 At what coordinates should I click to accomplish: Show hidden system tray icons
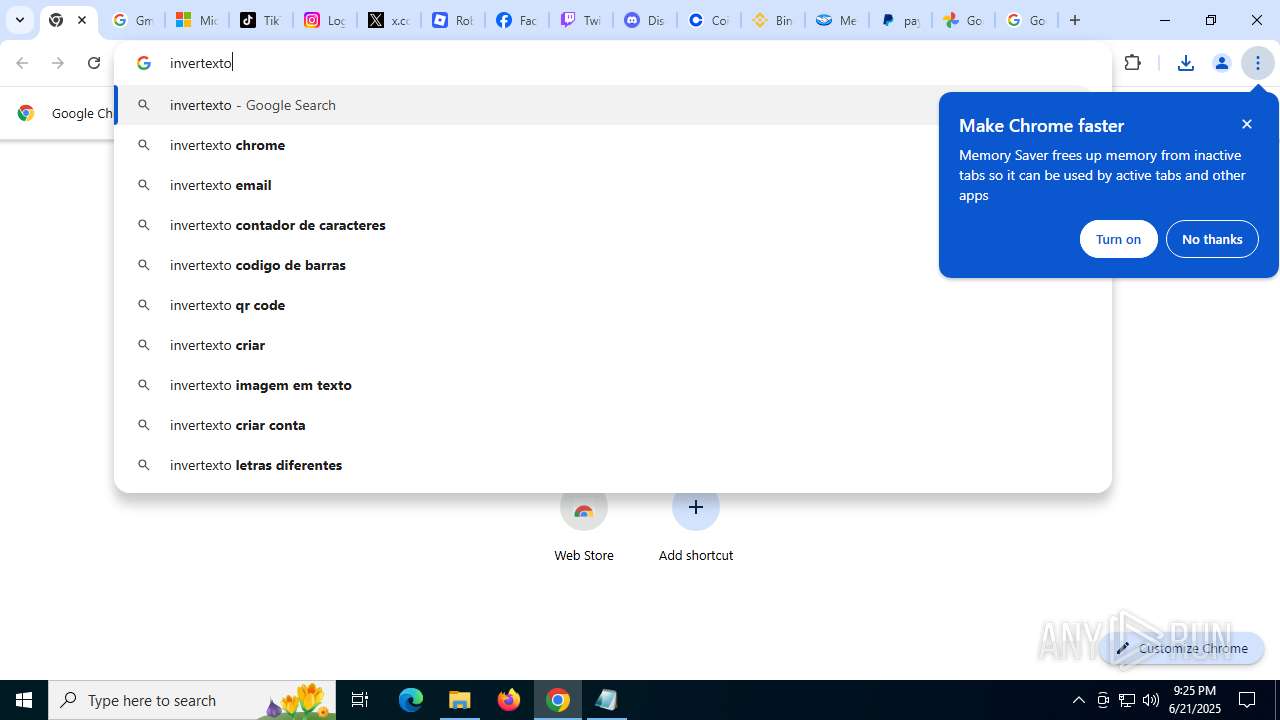pos(1078,700)
